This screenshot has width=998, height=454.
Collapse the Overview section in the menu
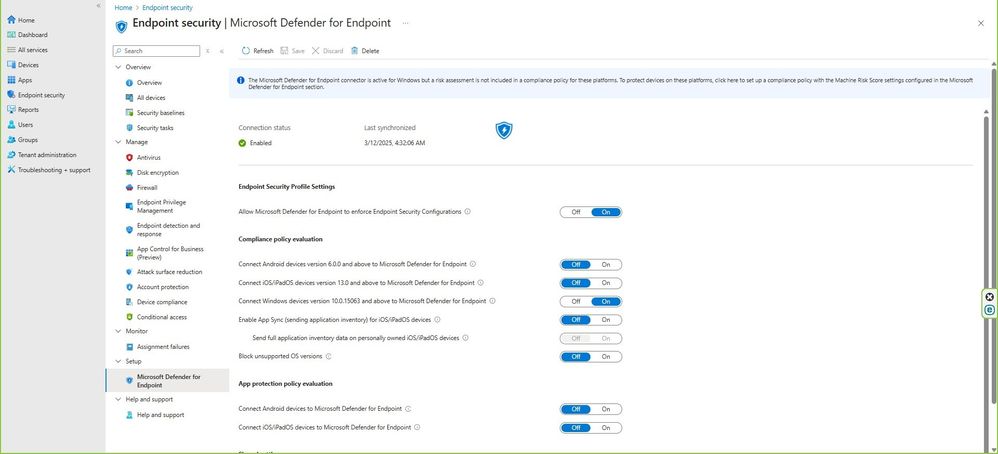pyautogui.click(x=118, y=67)
